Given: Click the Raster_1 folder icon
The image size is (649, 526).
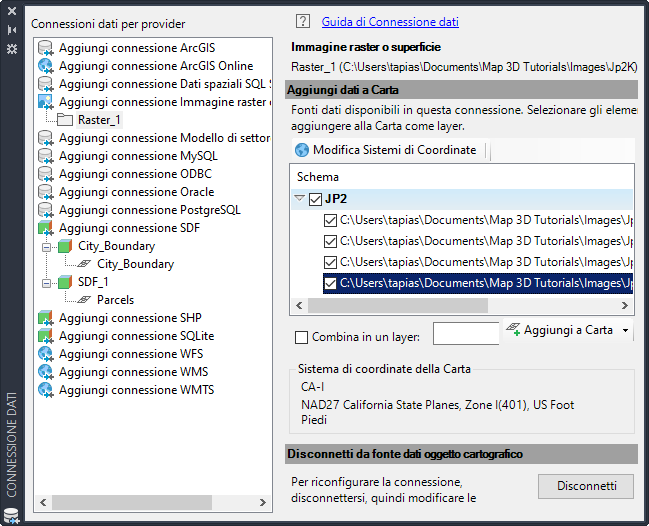Looking at the screenshot, I should pos(65,120).
